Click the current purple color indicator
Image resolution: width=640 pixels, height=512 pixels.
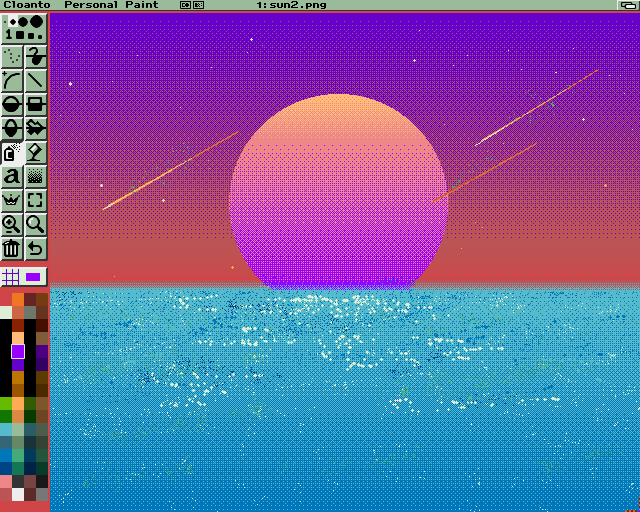tap(34, 276)
